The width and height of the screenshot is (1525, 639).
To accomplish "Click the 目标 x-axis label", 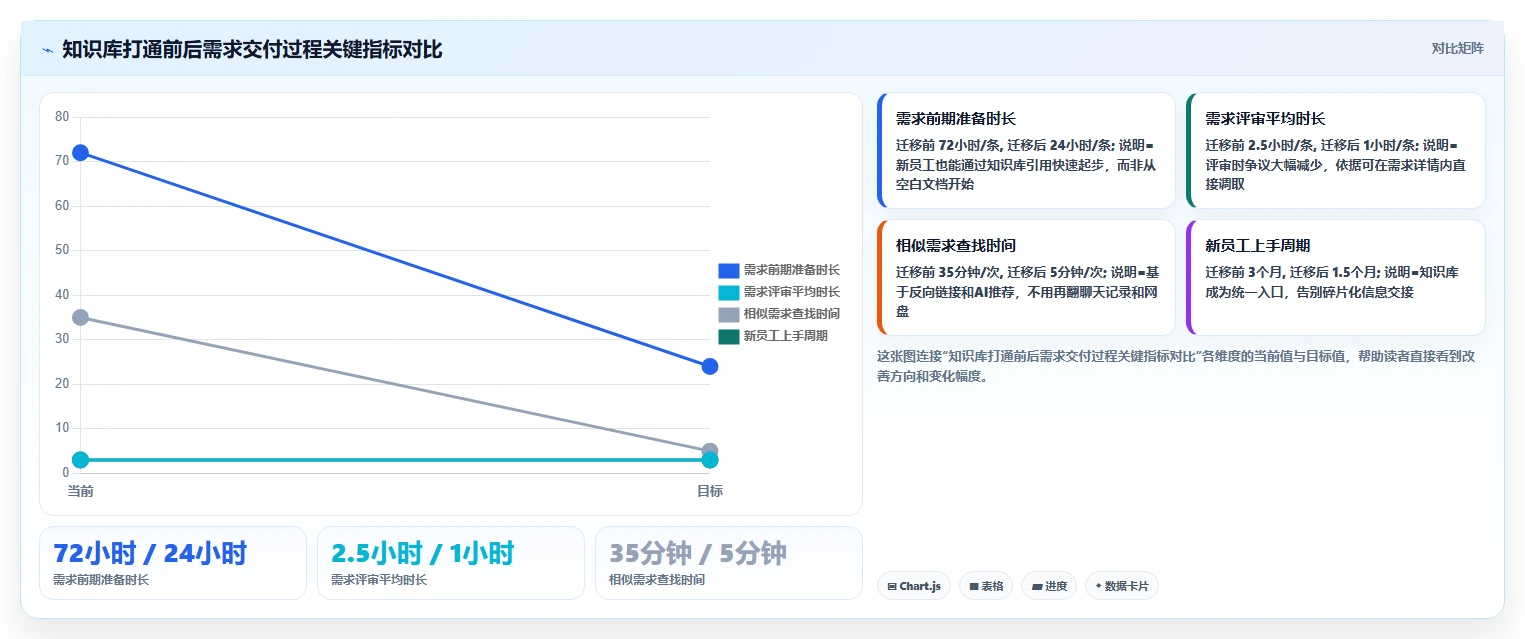I will click(x=710, y=491).
